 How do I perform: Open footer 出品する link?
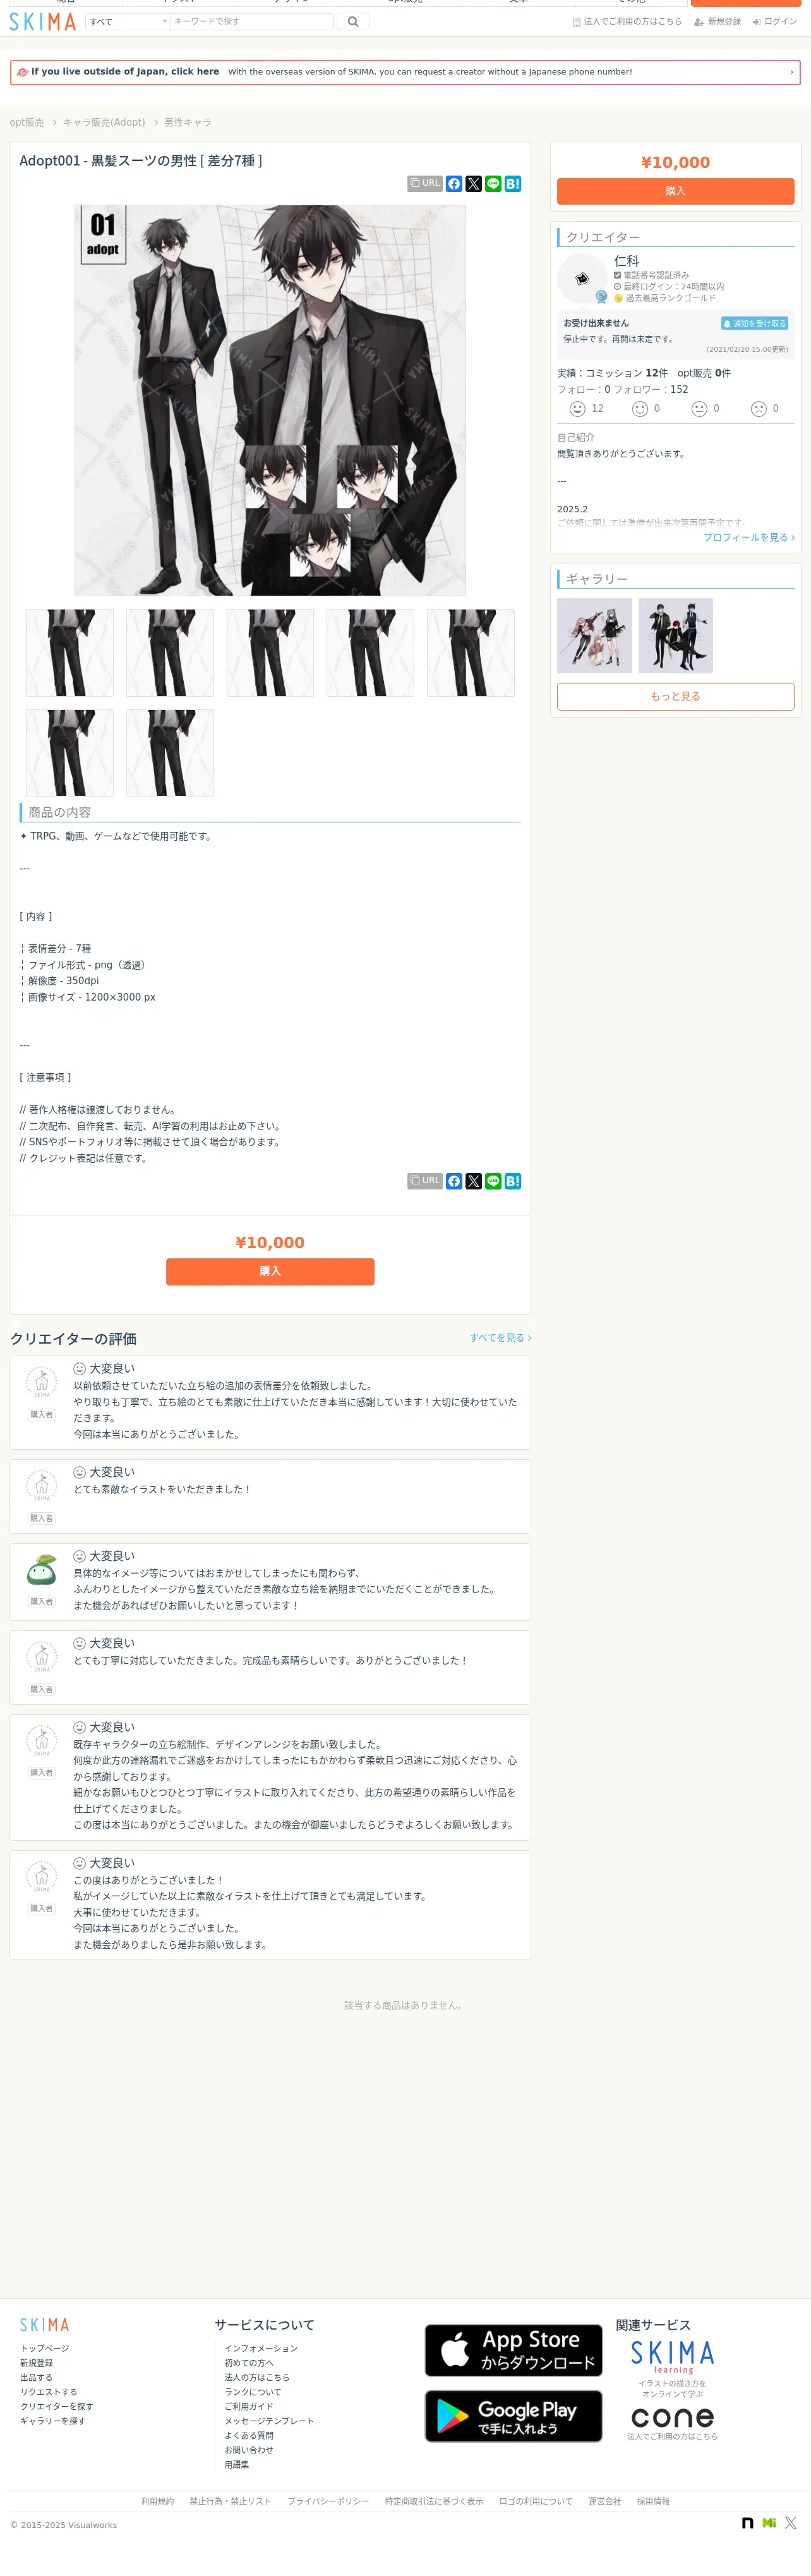(x=36, y=2377)
